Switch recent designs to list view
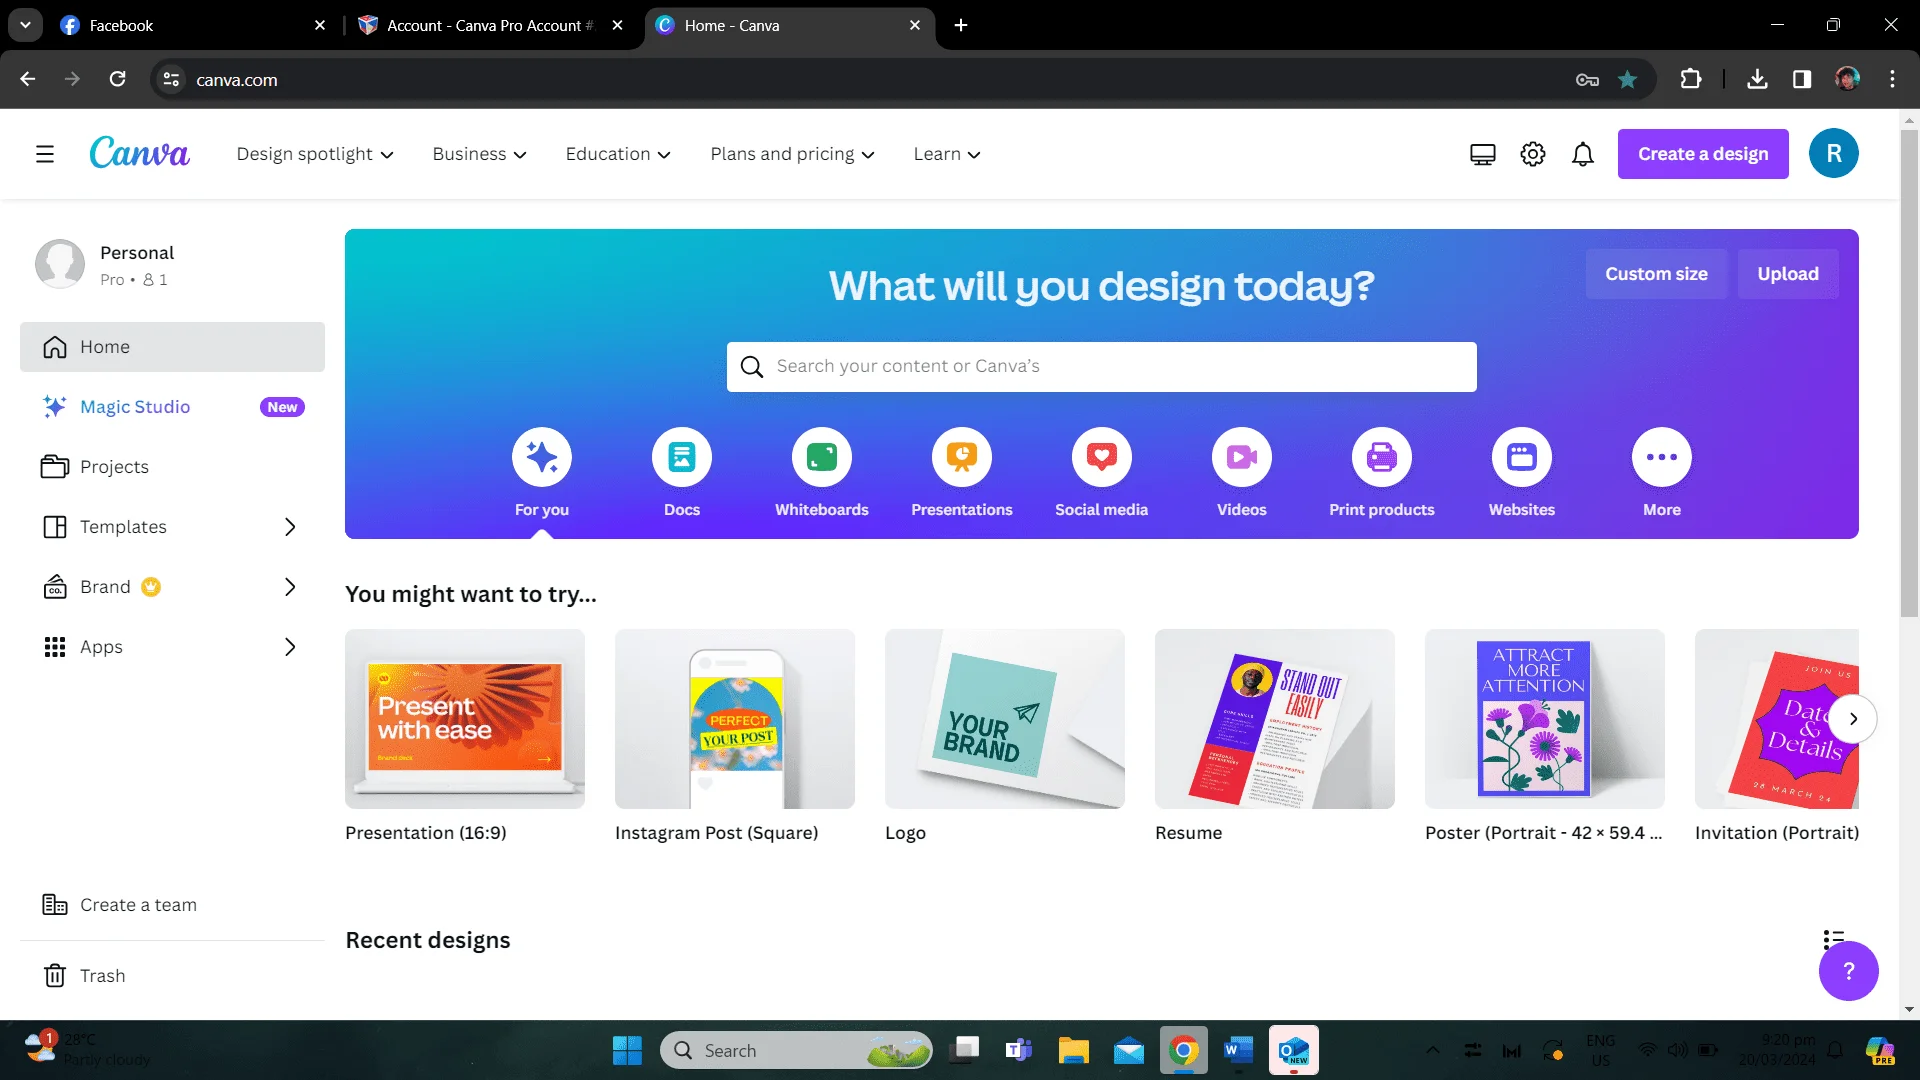This screenshot has width=1920, height=1080. pyautogui.click(x=1833, y=939)
